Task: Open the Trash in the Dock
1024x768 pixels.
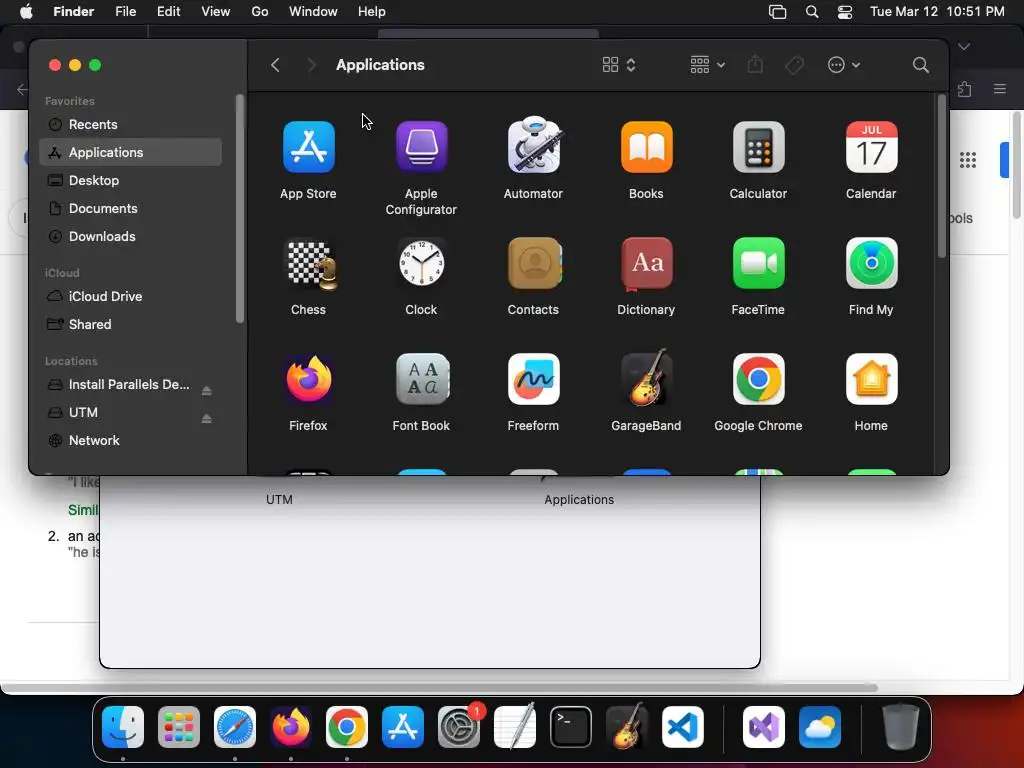Action: click(901, 726)
